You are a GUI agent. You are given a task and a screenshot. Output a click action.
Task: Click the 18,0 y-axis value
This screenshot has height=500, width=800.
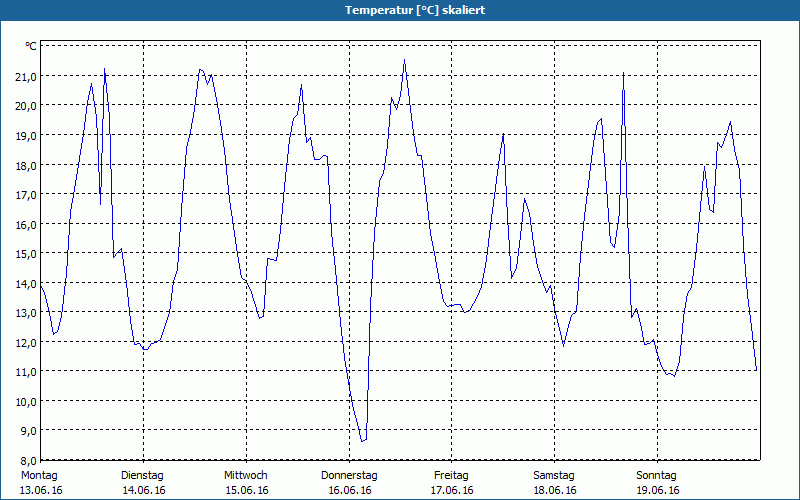coord(27,165)
